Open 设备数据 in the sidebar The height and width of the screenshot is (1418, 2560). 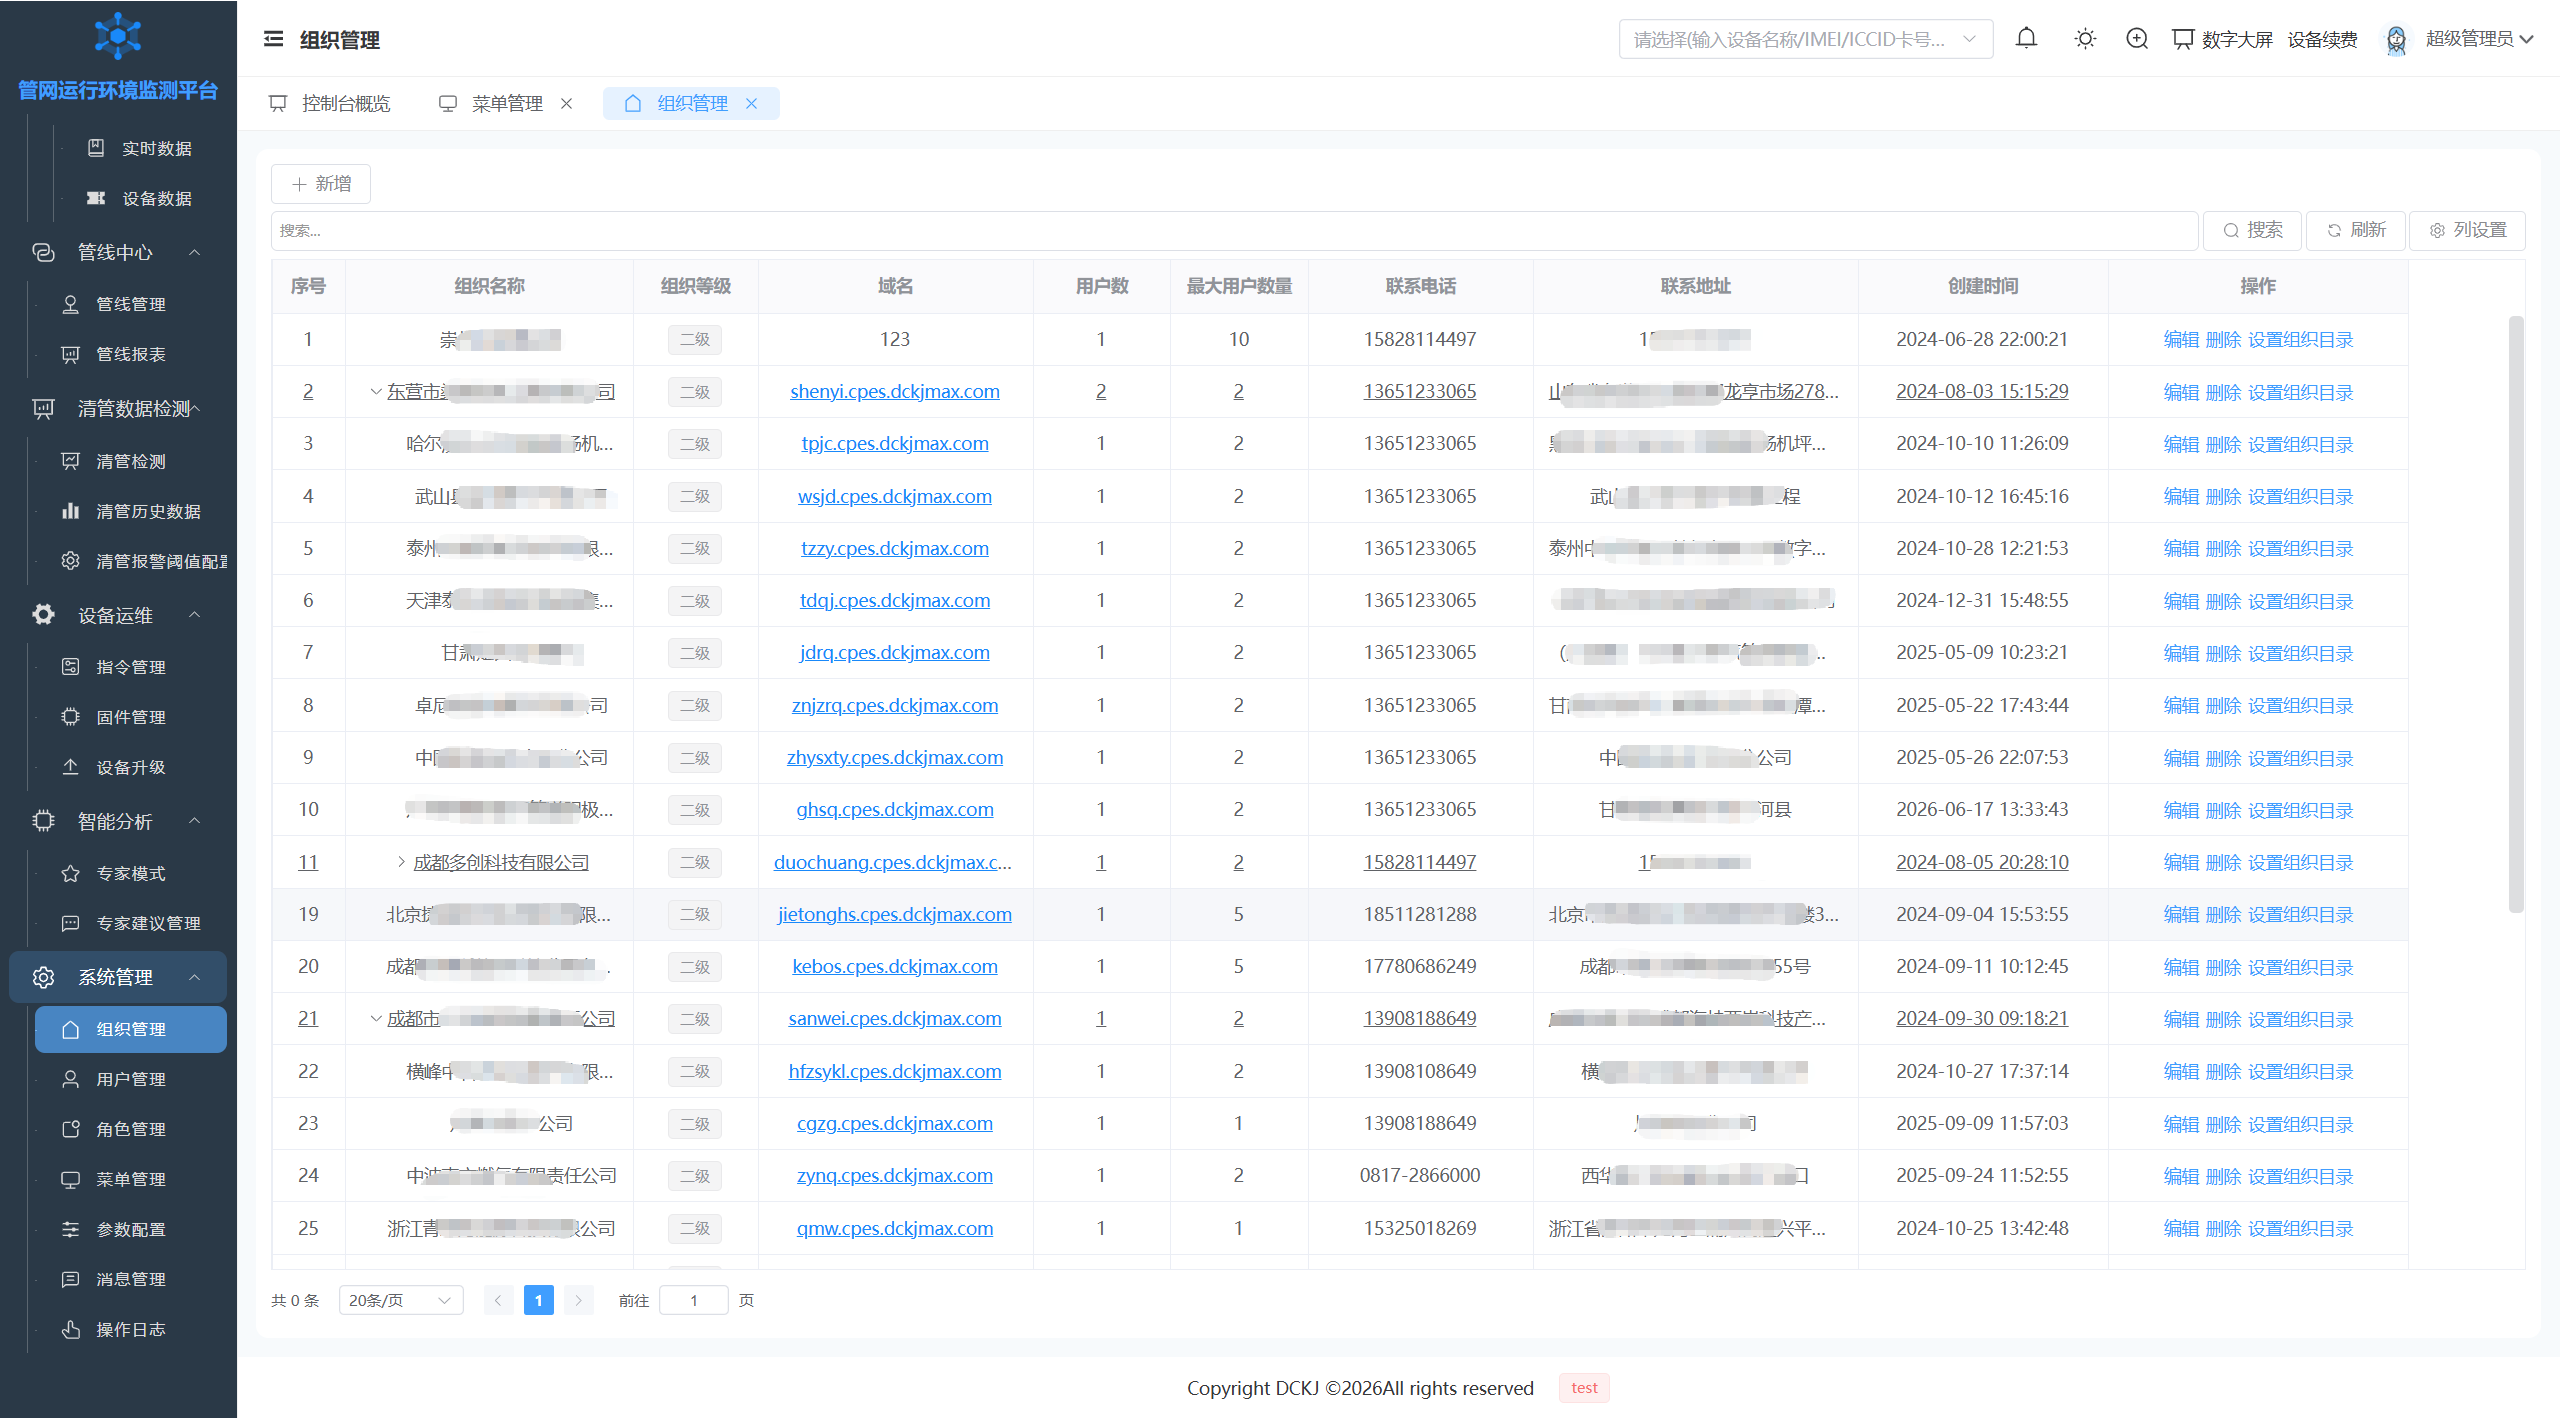[x=140, y=198]
